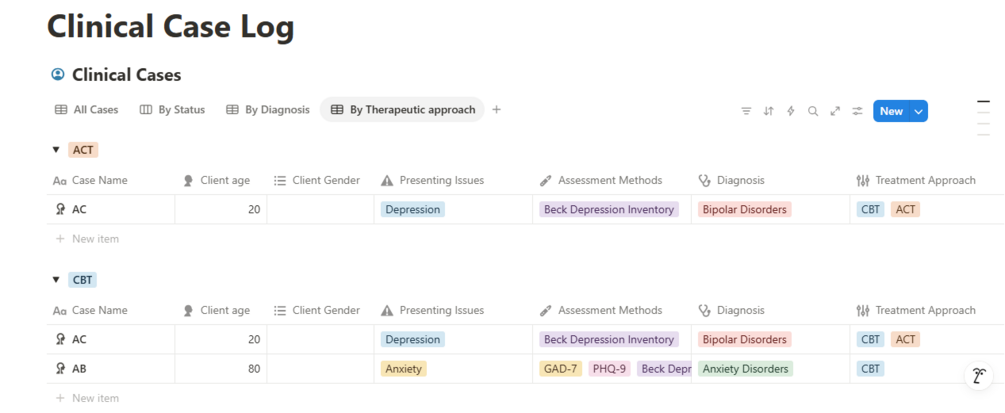Click the Client age column header in CBT group

[x=224, y=310]
